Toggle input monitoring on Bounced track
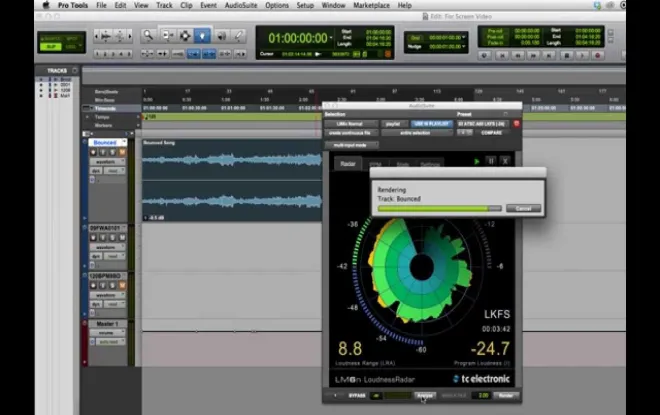Image resolution: width=660 pixels, height=415 pixels. pos(103,152)
